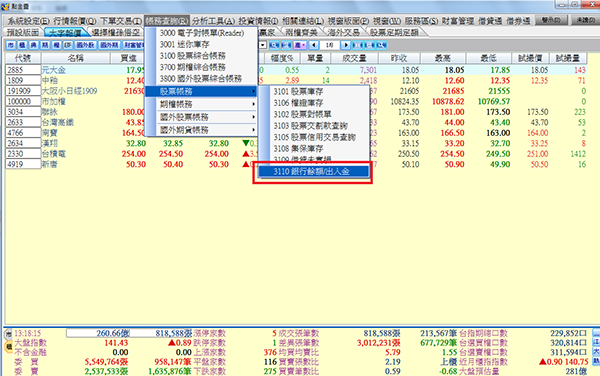600x376 pixels.
Task: Select the 市 market filter icon
Action: (x=11, y=45)
